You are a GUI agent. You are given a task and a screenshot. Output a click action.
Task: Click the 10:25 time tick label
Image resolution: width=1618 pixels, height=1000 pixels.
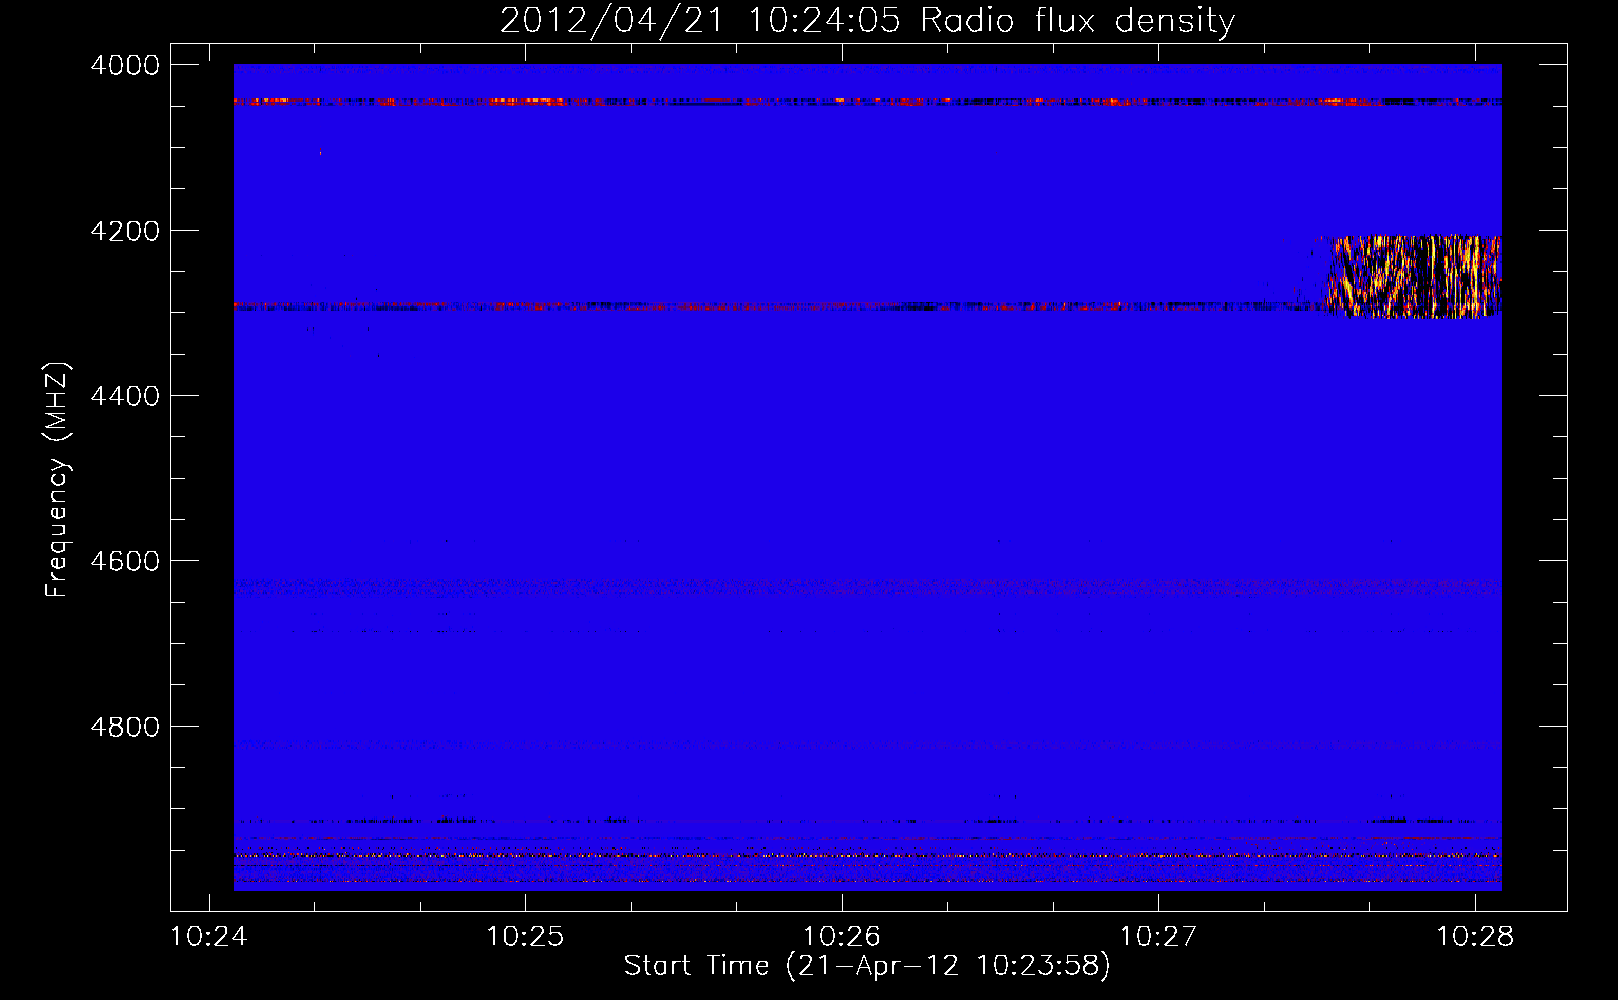pos(525,937)
